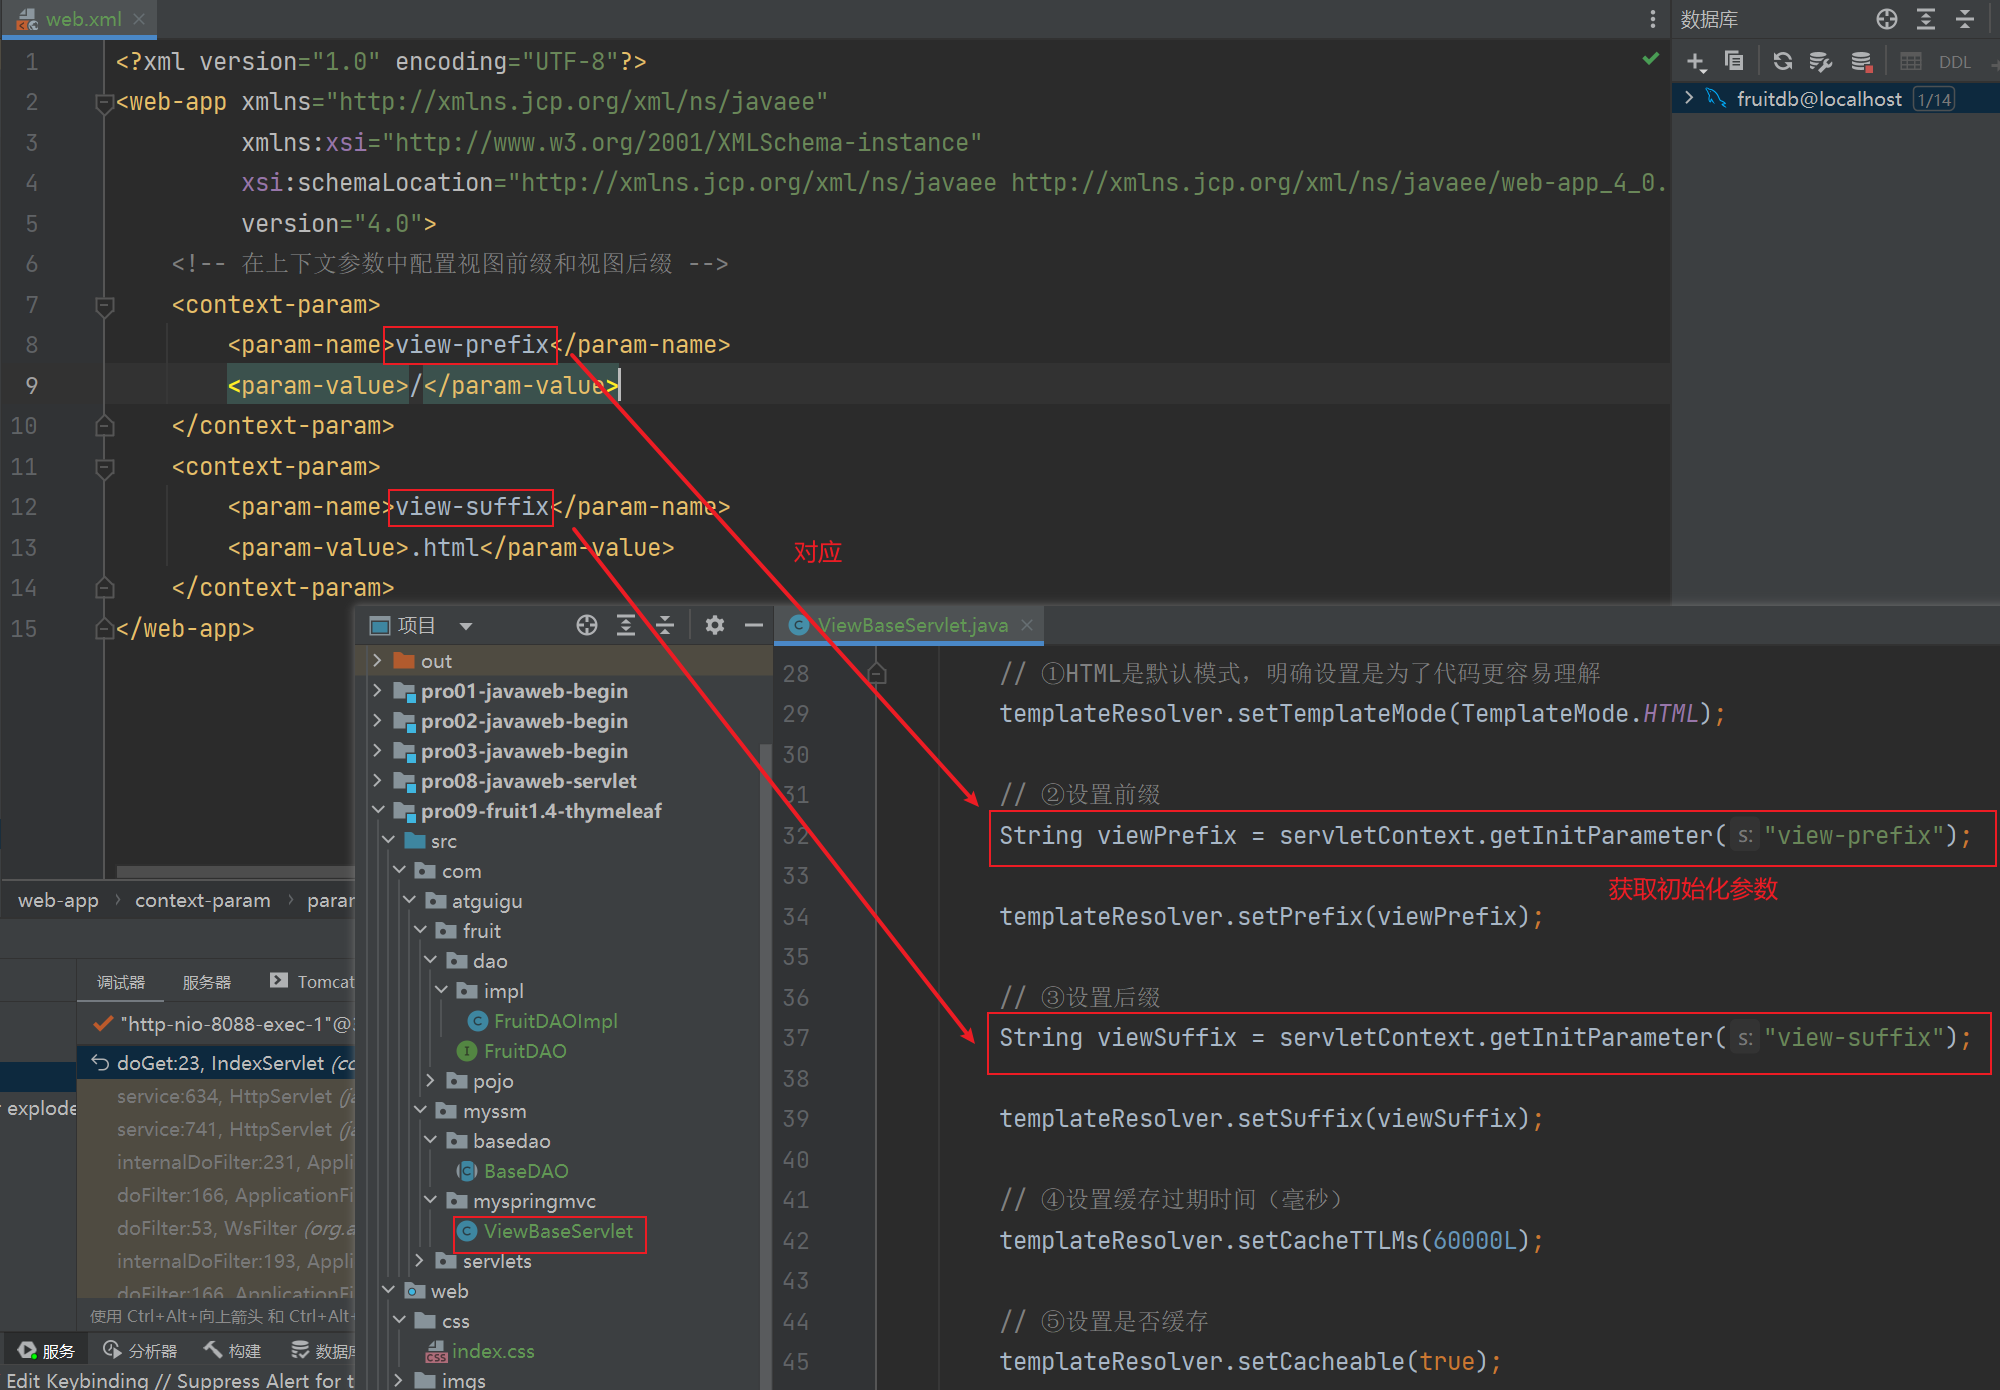Open the 数据库 tool window at the bottom

pyautogui.click(x=328, y=1350)
